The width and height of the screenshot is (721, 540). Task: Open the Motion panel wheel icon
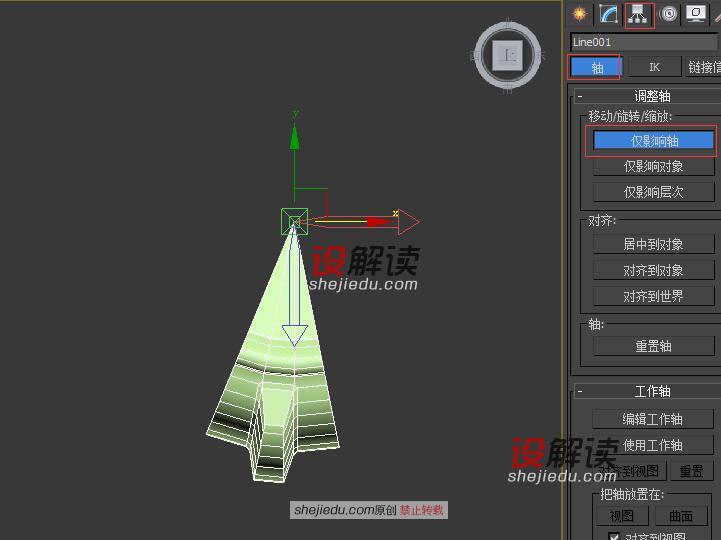[x=667, y=14]
